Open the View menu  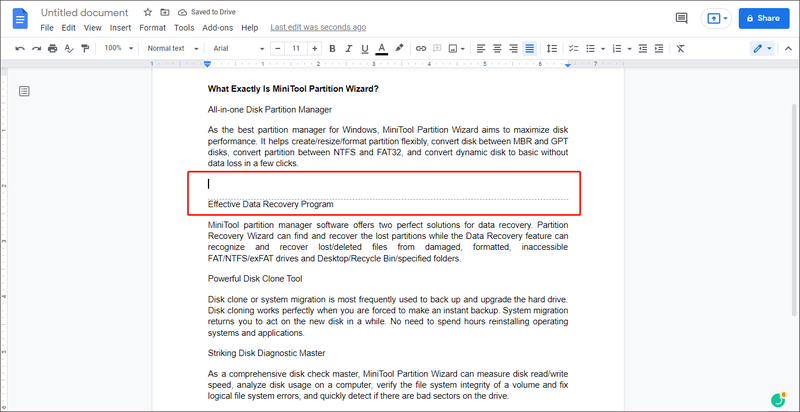point(93,28)
